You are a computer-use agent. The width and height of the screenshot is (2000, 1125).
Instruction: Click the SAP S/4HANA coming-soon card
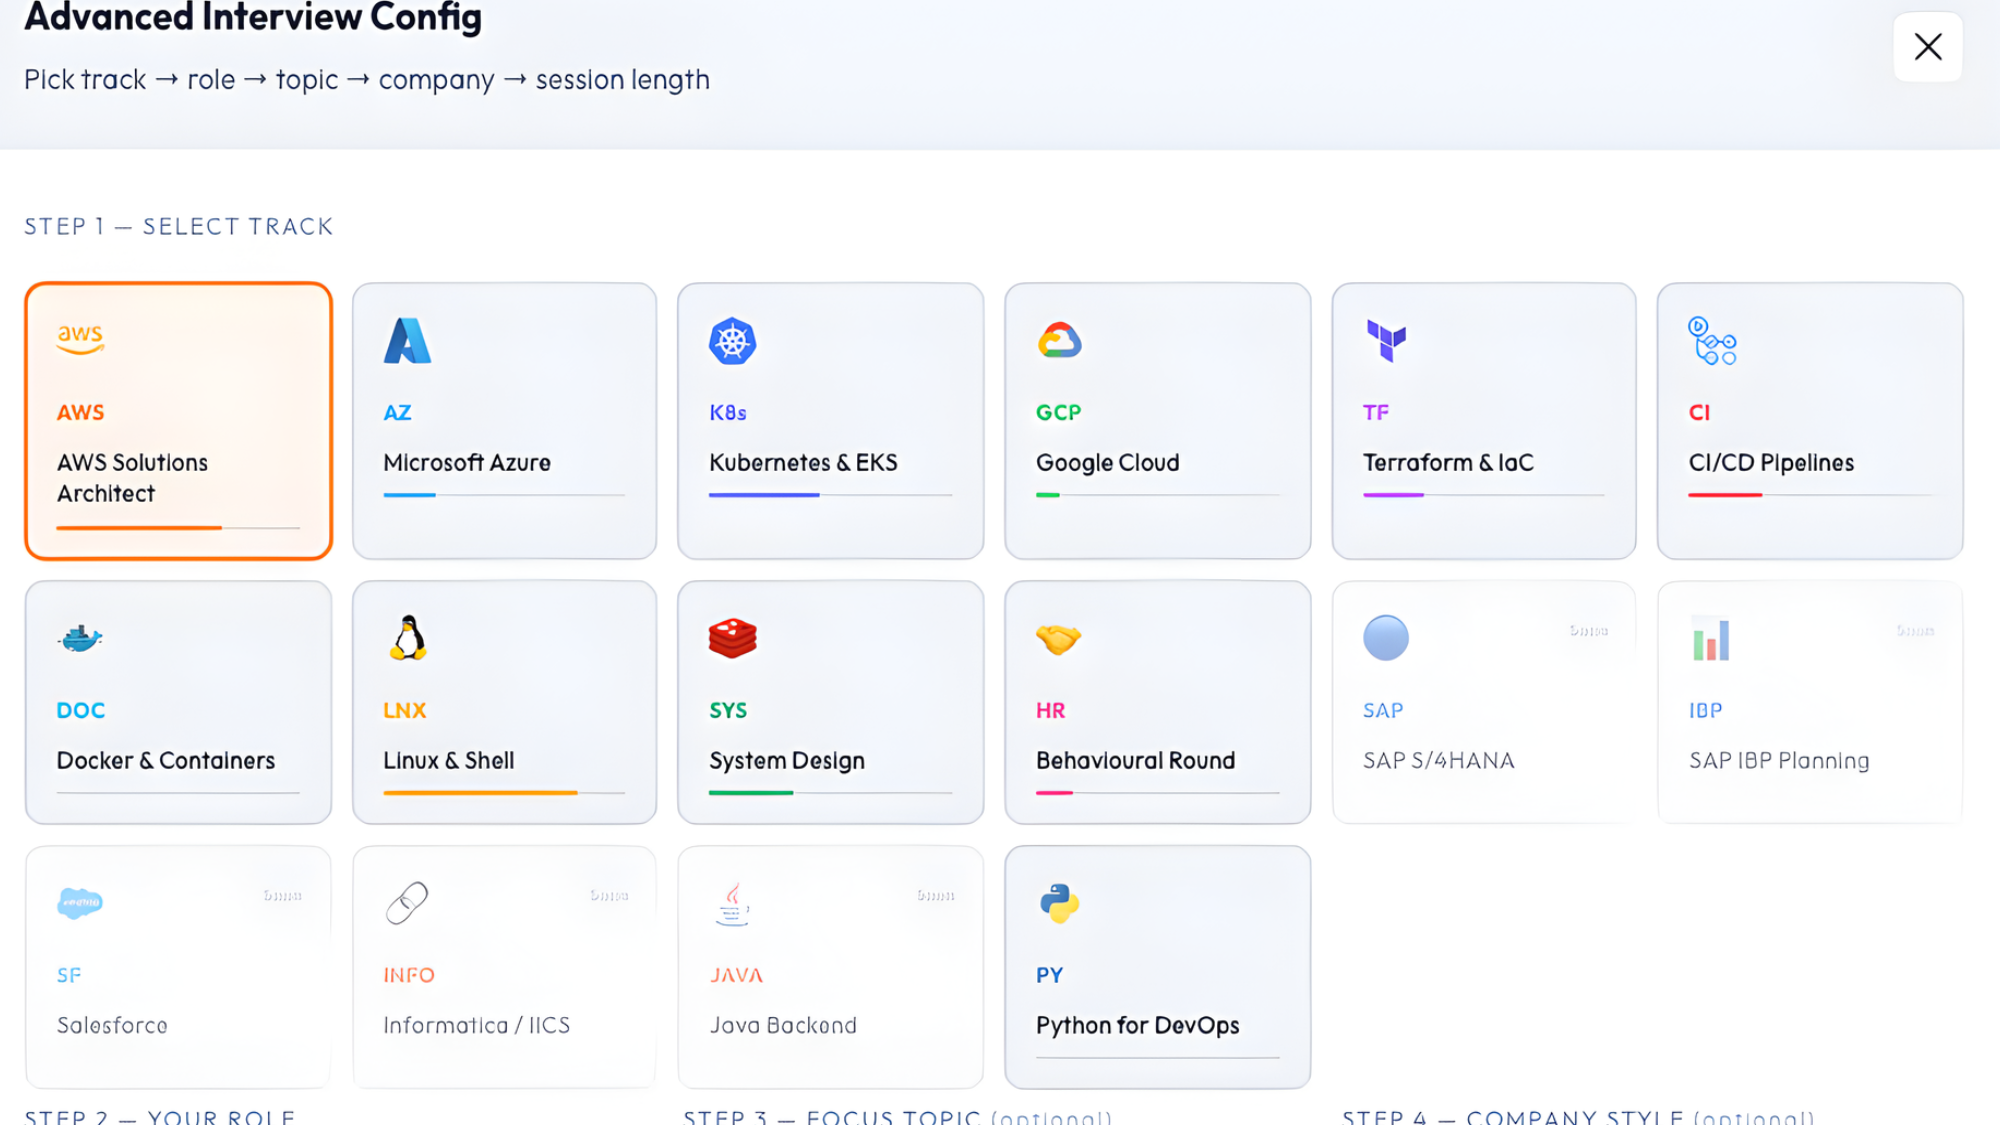(x=1483, y=702)
